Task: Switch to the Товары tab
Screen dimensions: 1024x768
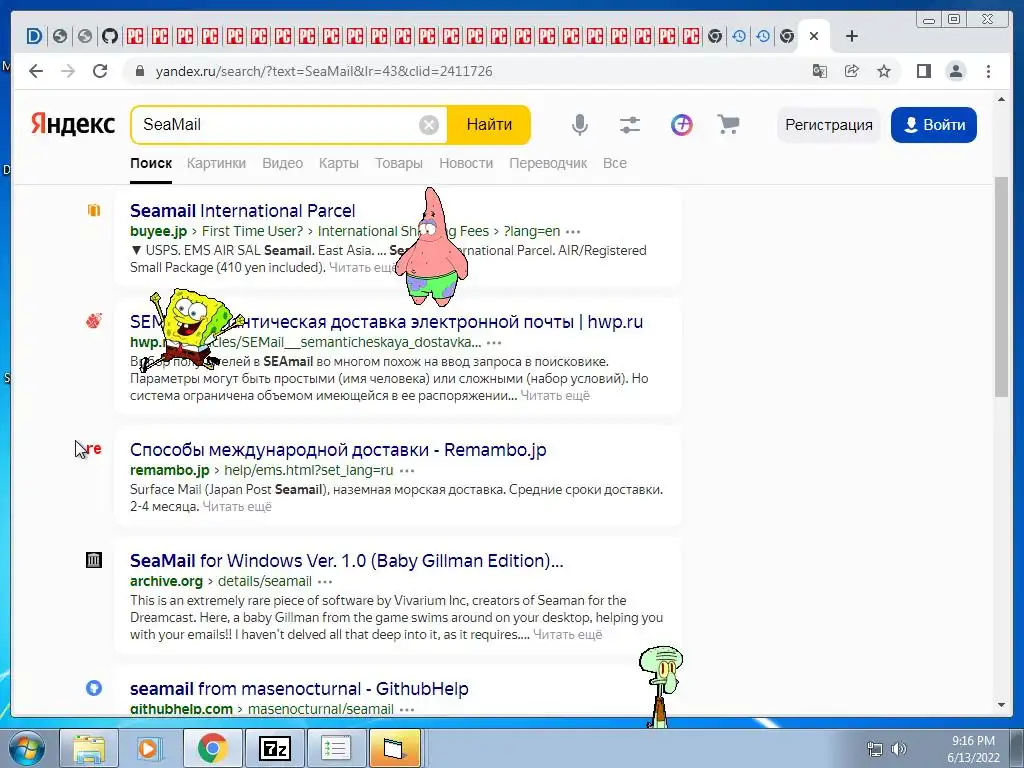Action: [x=398, y=163]
